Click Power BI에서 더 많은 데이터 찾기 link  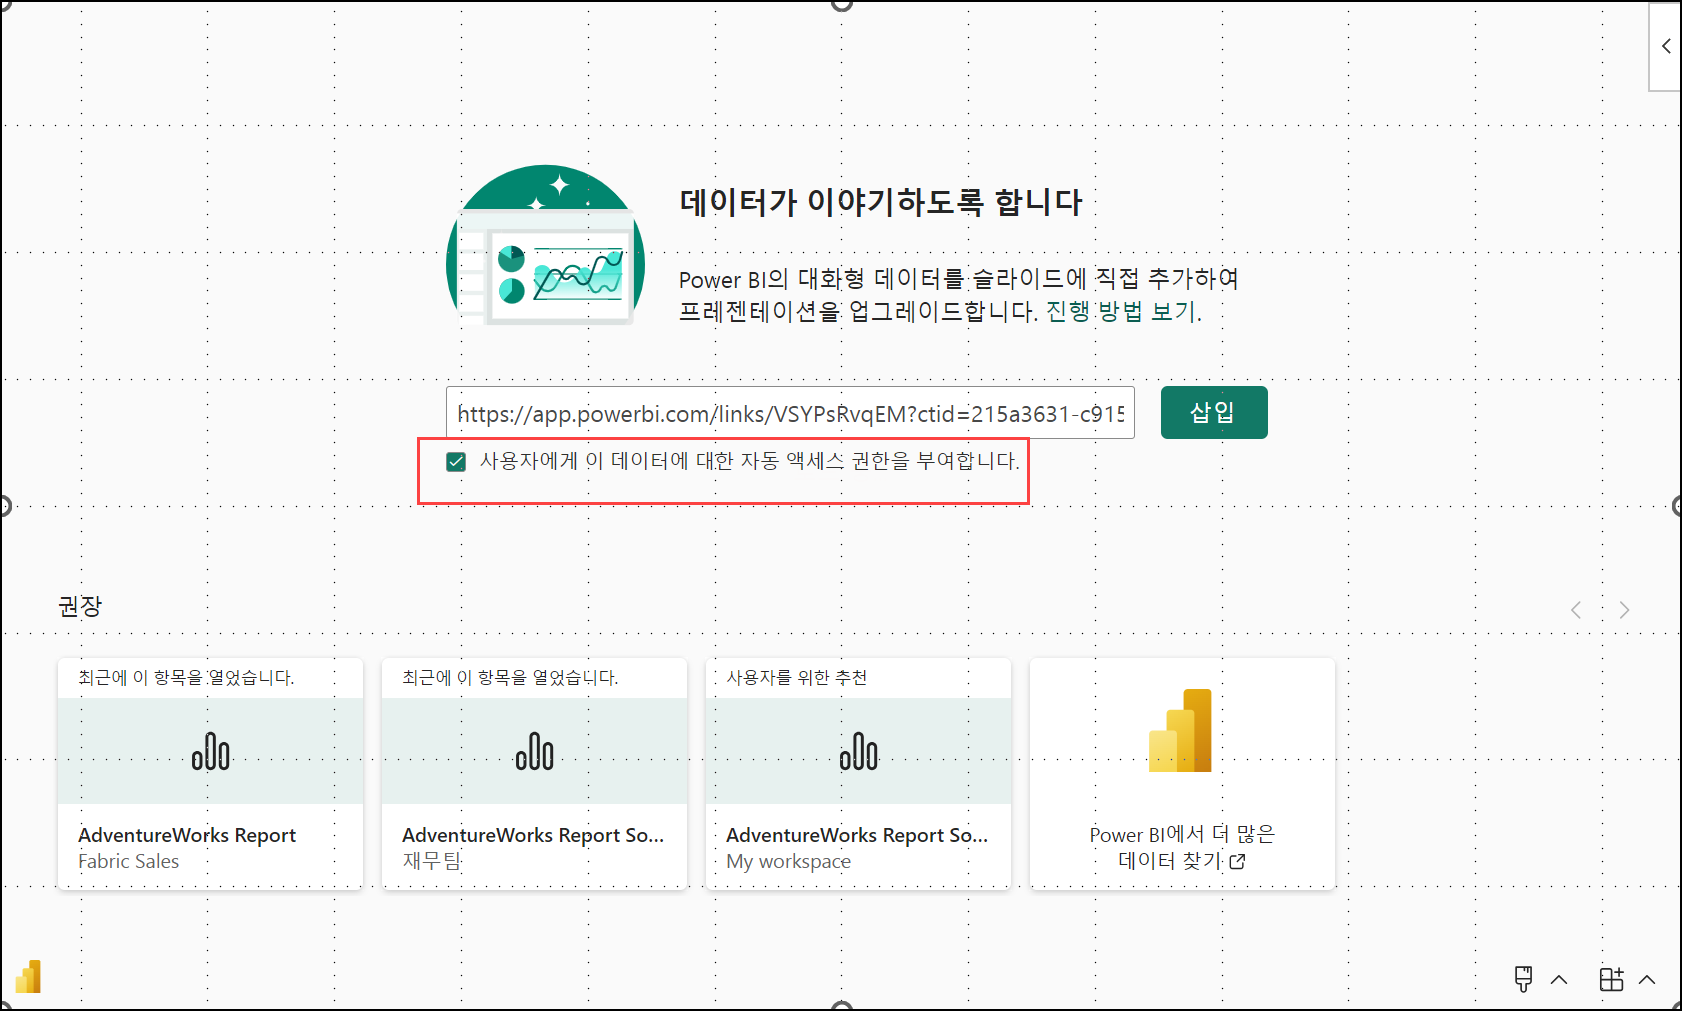coord(1181,847)
